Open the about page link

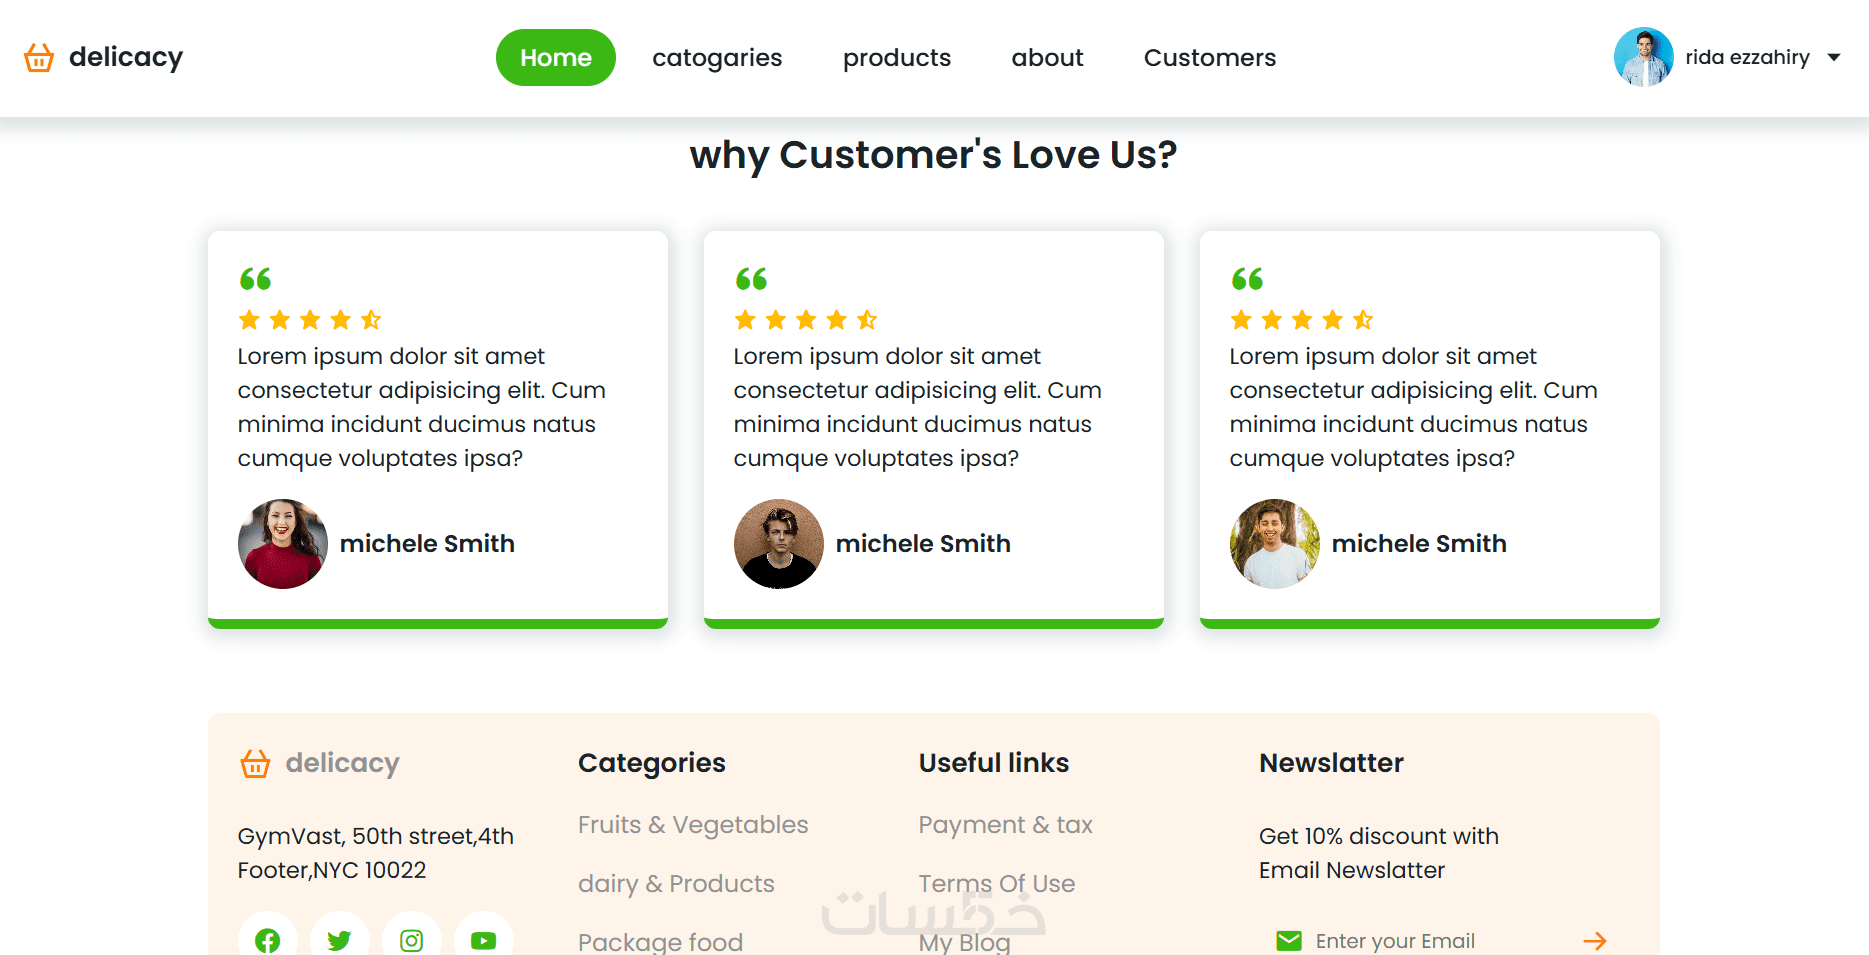click(x=1047, y=58)
